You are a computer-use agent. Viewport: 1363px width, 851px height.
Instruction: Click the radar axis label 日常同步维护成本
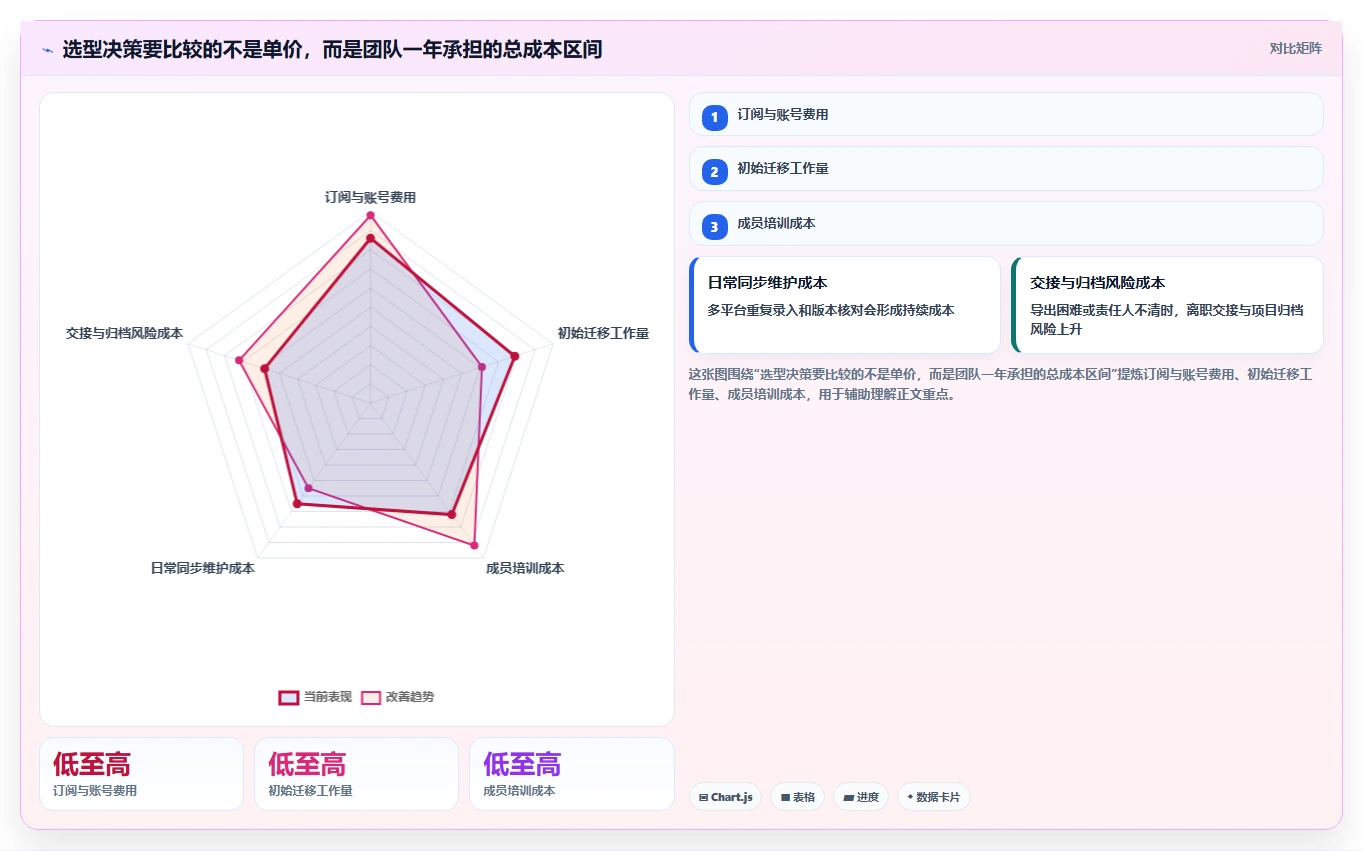203,568
